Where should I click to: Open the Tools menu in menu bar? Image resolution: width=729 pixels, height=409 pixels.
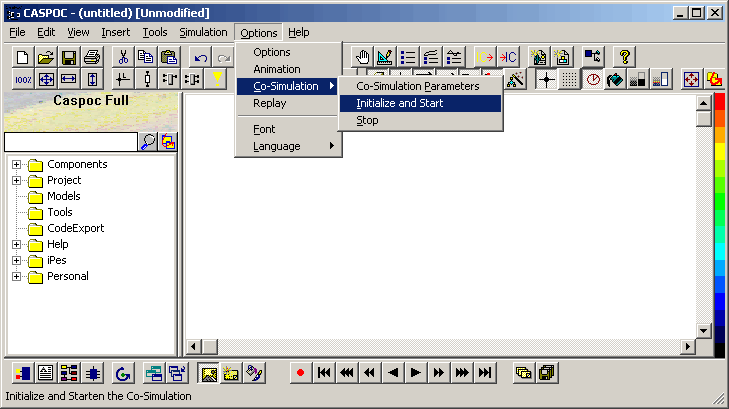(154, 32)
